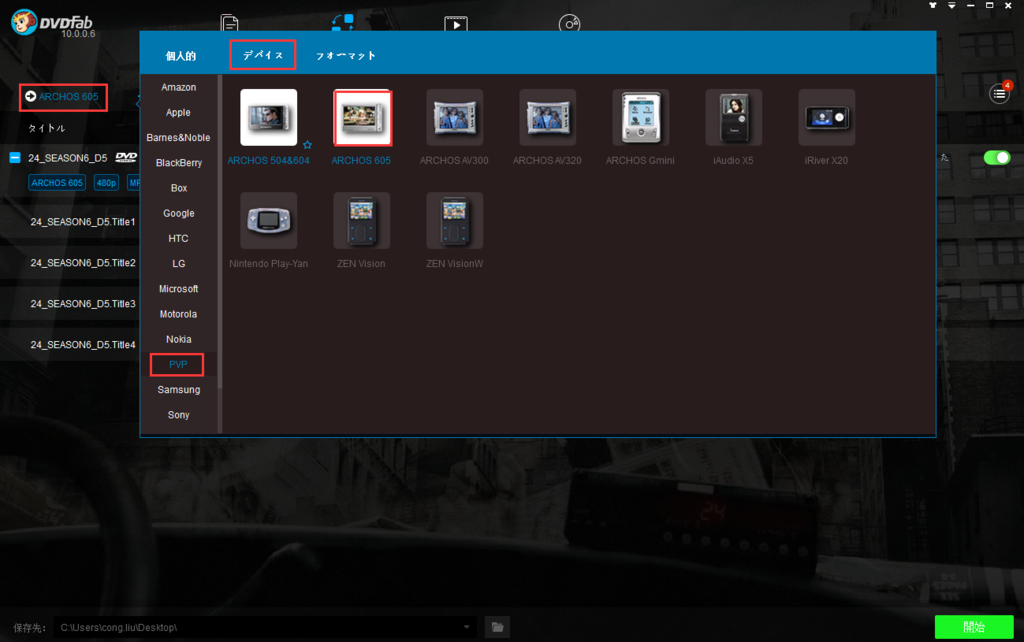Pick the iAudio X5 device icon

click(733, 118)
